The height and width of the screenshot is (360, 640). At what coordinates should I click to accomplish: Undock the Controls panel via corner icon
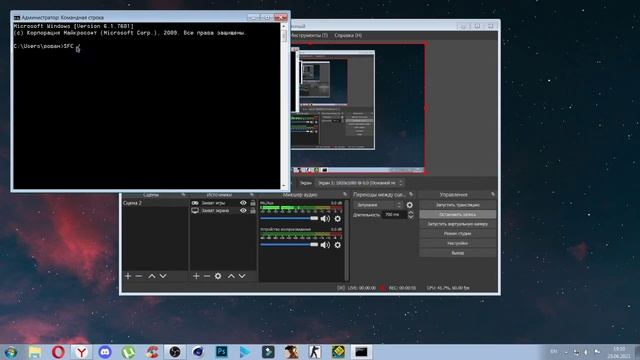point(493,195)
